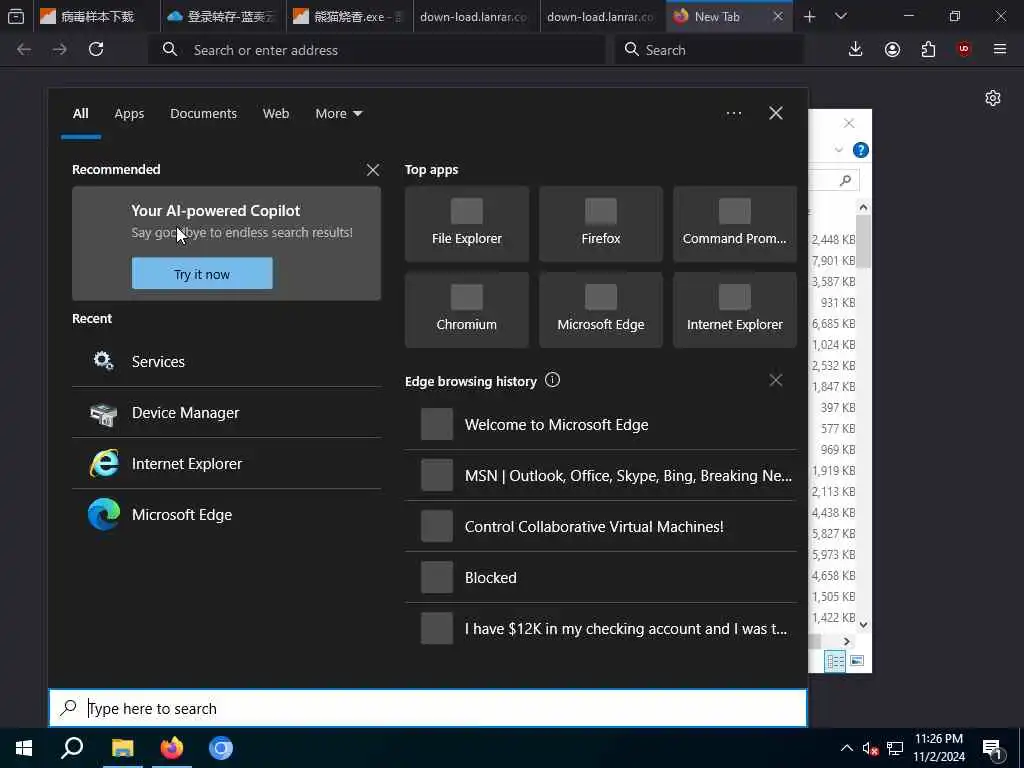
Task: Select the Web search filter
Action: point(276,114)
